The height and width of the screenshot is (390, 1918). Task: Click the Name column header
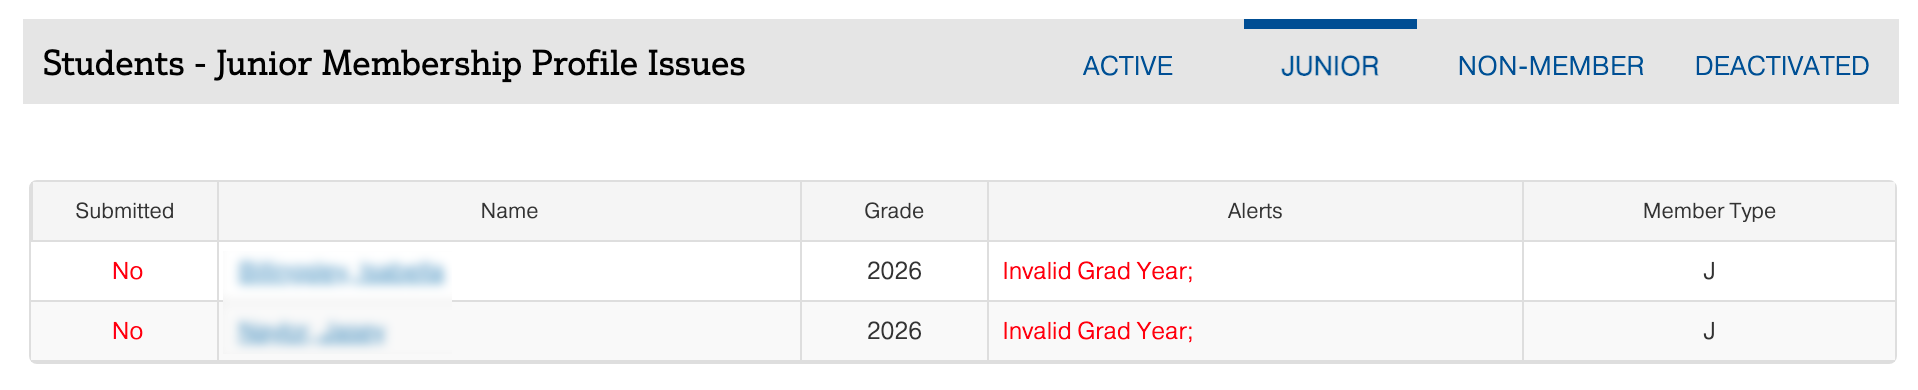pyautogui.click(x=509, y=211)
